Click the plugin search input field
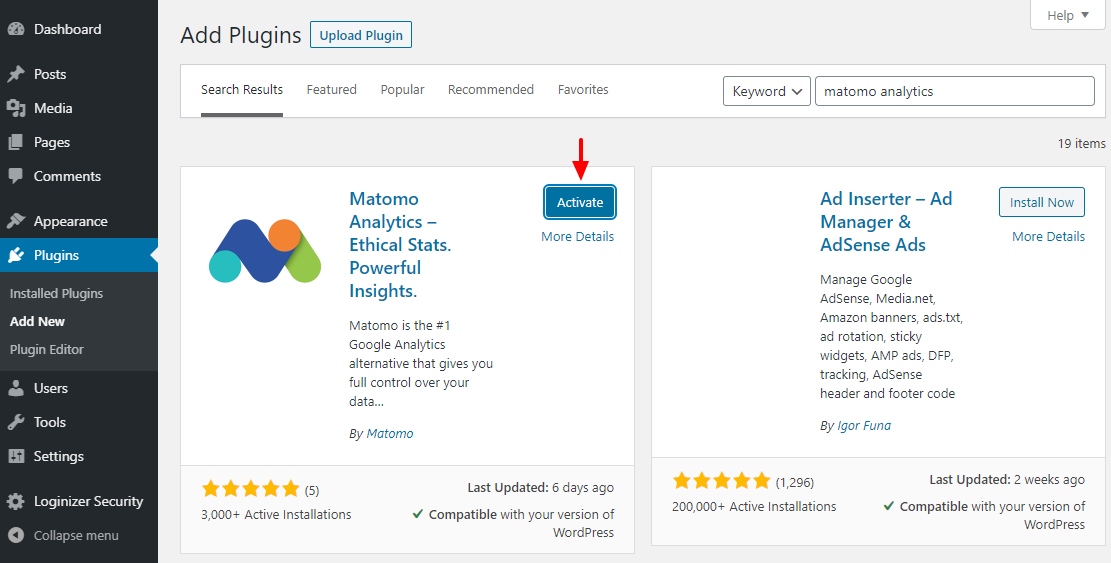 click(954, 91)
